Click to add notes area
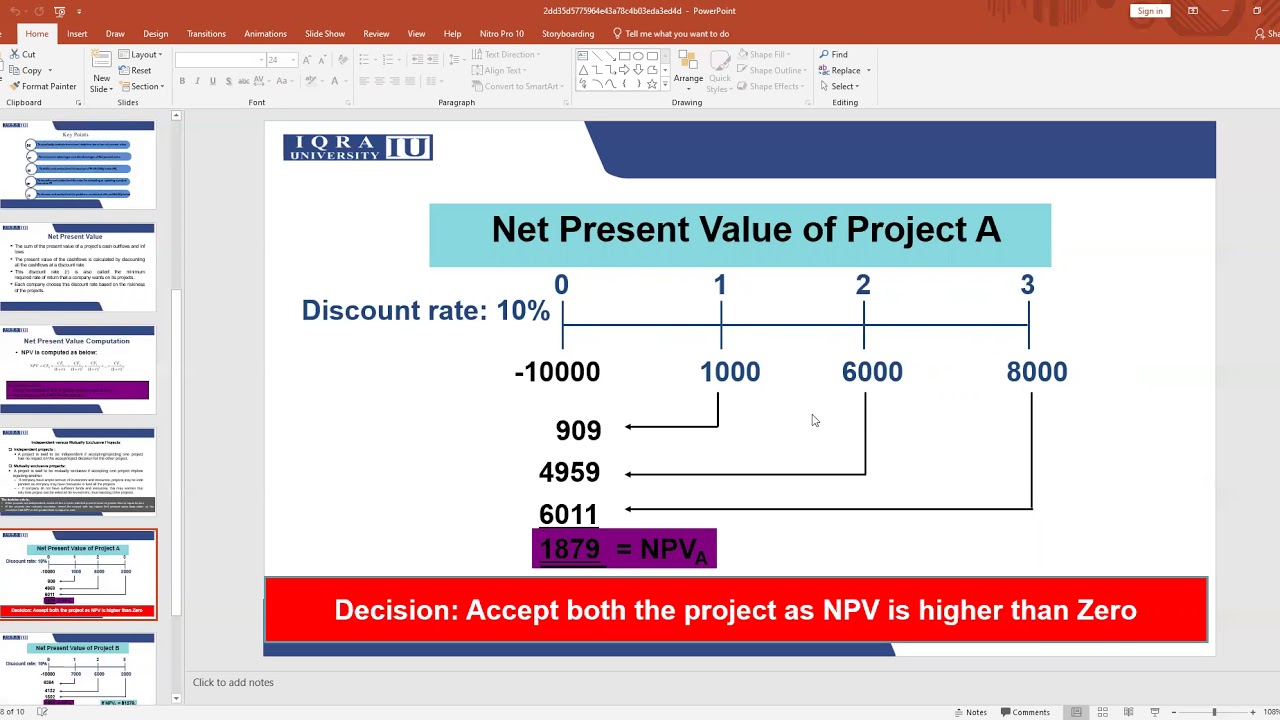The image size is (1280, 720). (x=233, y=682)
